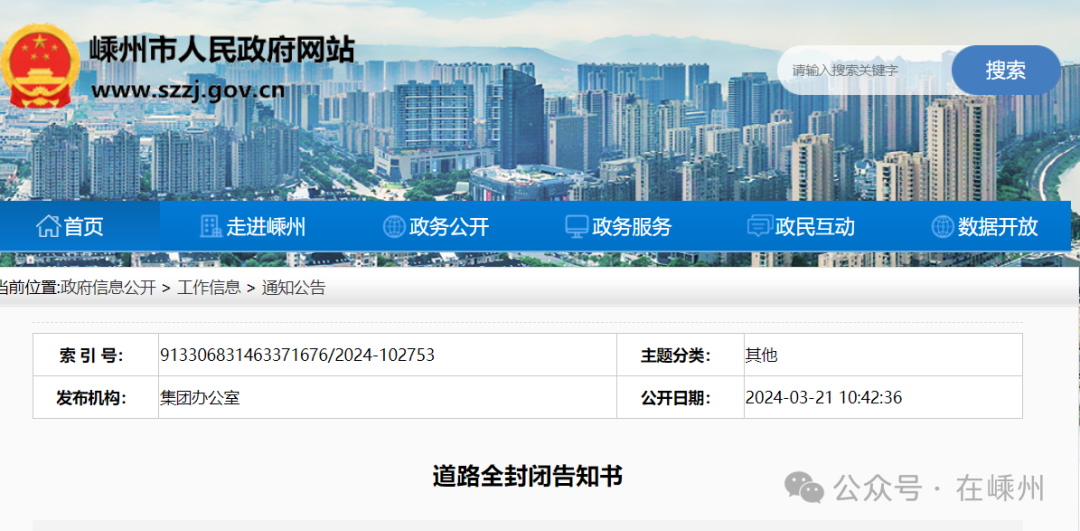Click the building icon beside 走进嵊州
The width and height of the screenshot is (1080, 531).
tap(210, 227)
